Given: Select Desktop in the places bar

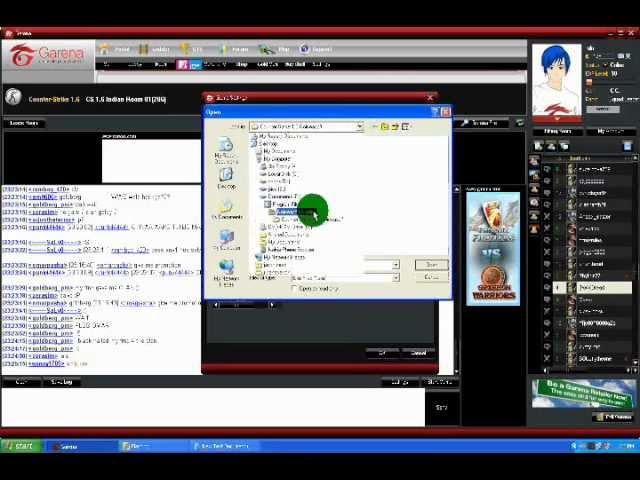Looking at the screenshot, I should pos(226,179).
